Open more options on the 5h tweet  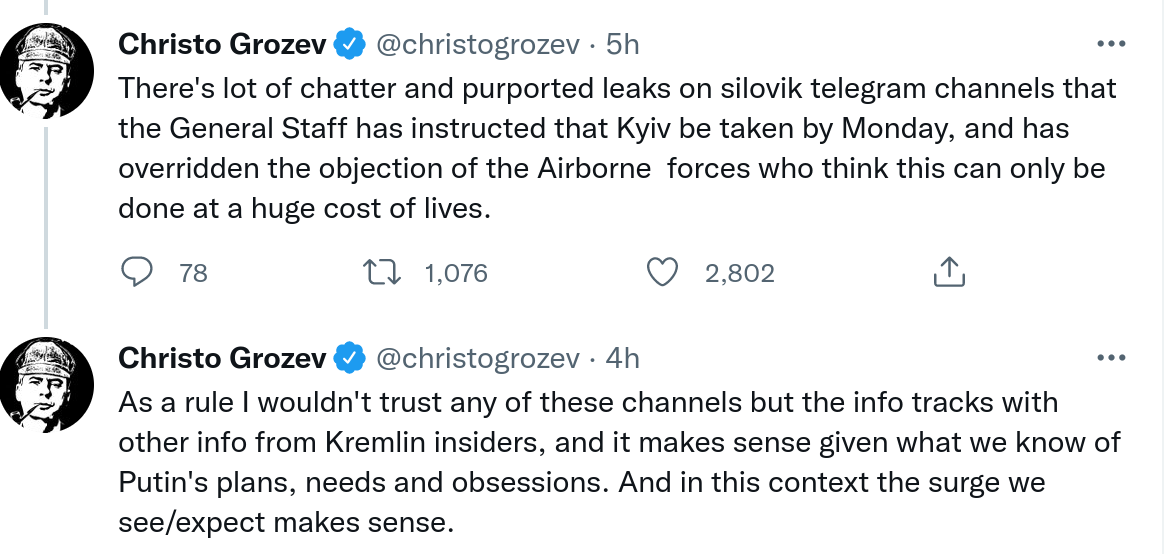point(1112,44)
